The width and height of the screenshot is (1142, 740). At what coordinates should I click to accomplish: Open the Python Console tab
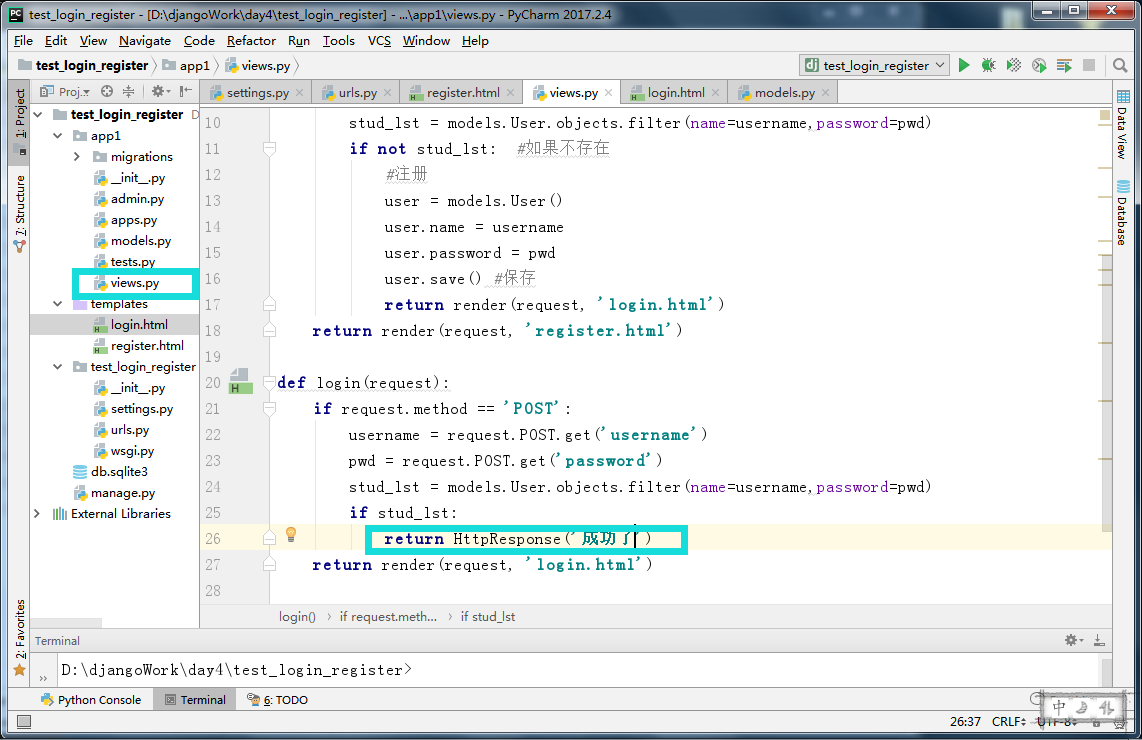click(91, 700)
